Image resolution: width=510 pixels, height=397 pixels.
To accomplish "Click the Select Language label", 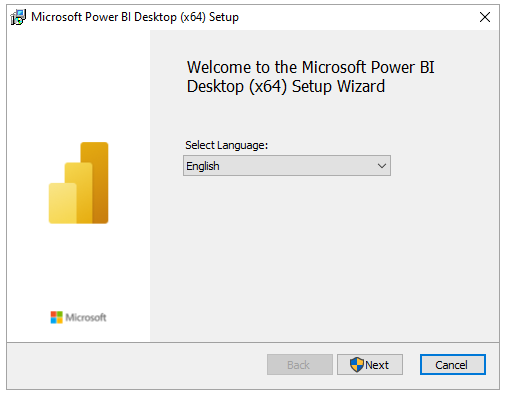I will pyautogui.click(x=226, y=145).
